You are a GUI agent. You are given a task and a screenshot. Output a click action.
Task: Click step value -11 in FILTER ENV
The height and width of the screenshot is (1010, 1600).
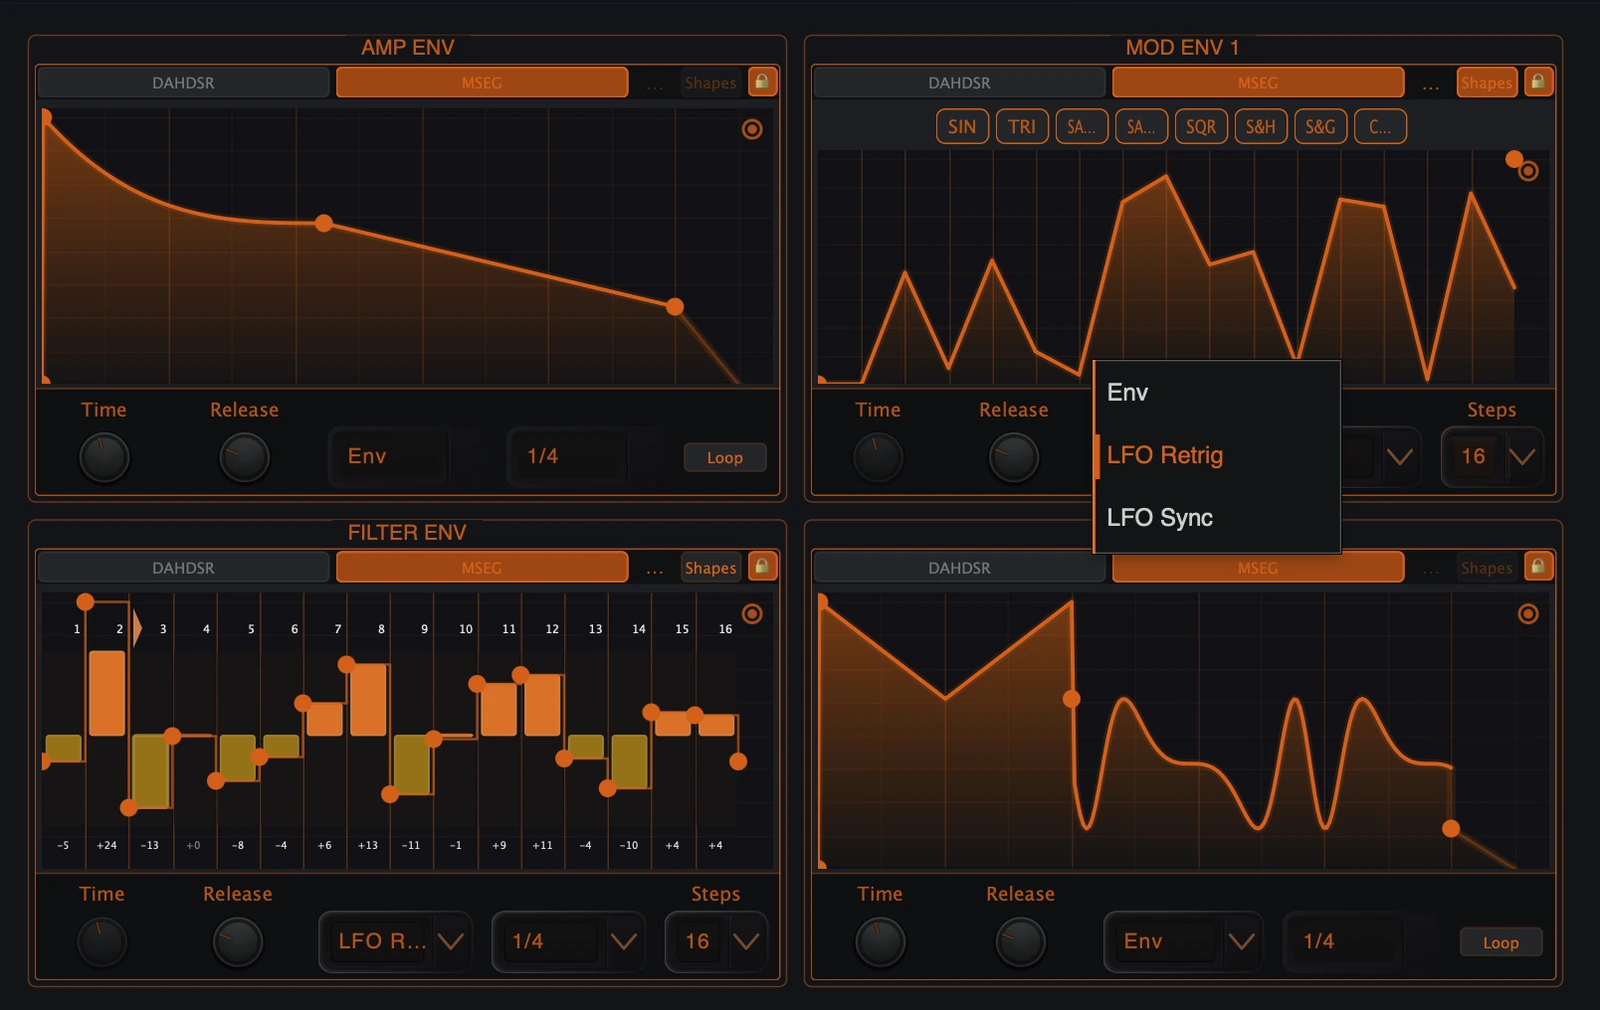[x=411, y=846]
